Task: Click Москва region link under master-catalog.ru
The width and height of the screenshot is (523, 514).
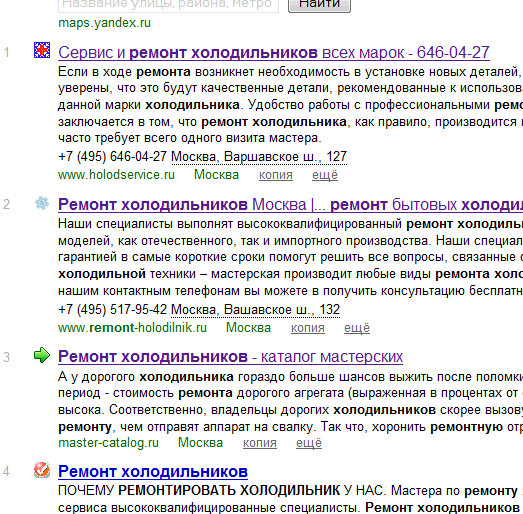Action: (x=200, y=443)
